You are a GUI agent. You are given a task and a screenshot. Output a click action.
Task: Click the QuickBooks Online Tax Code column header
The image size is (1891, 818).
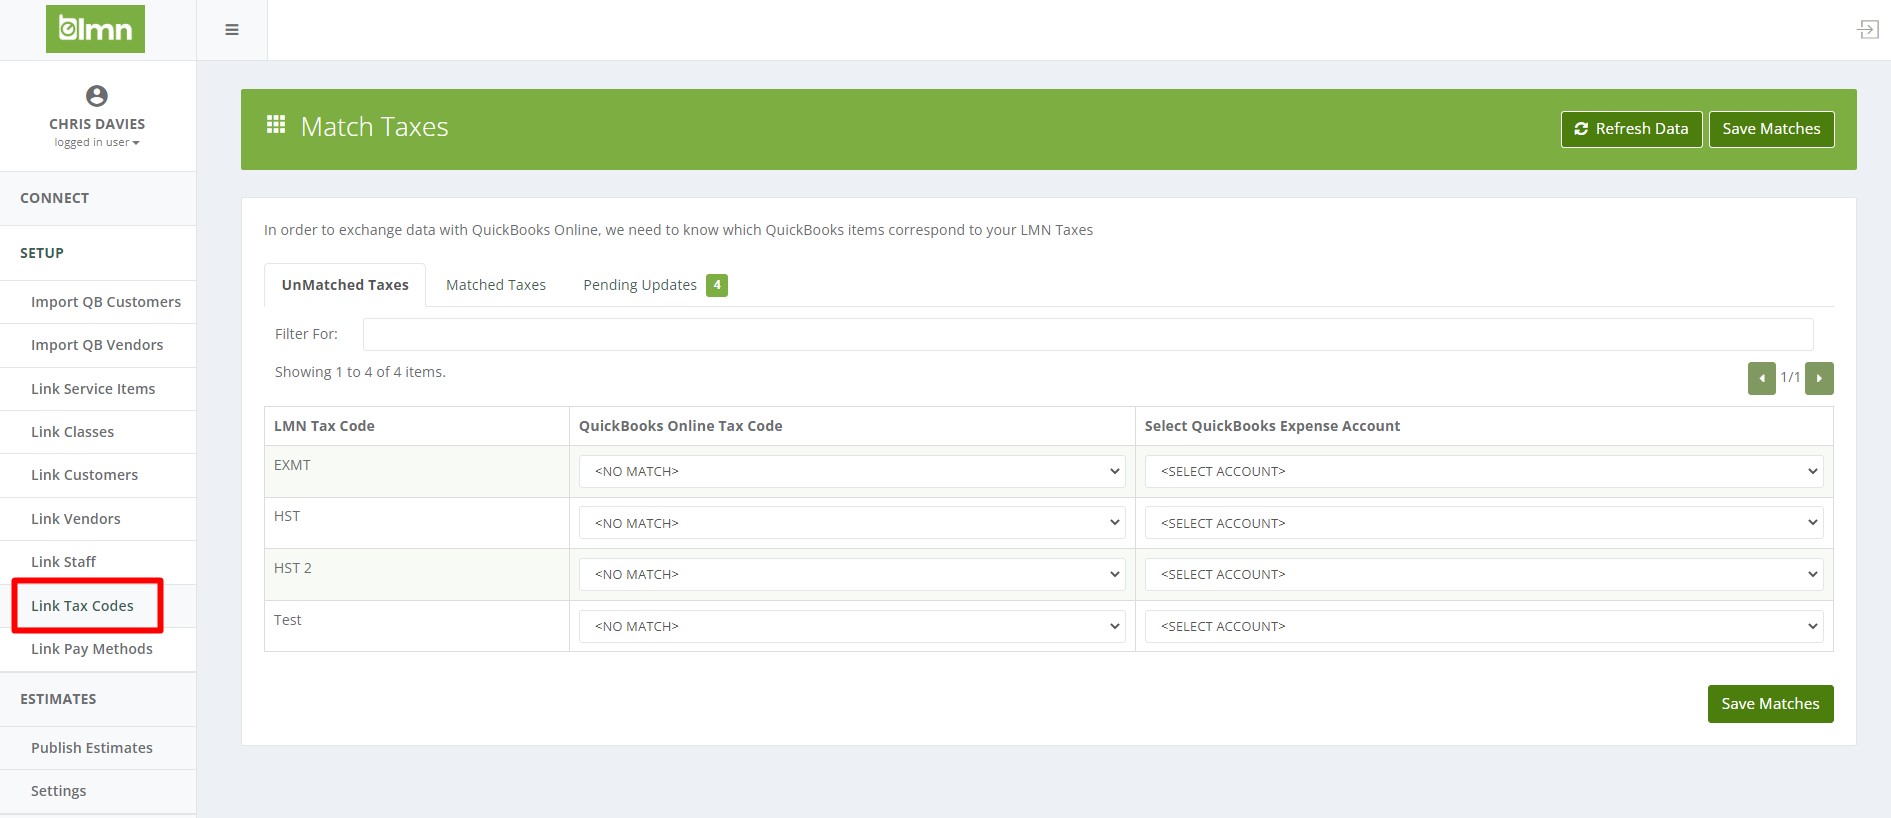point(852,426)
